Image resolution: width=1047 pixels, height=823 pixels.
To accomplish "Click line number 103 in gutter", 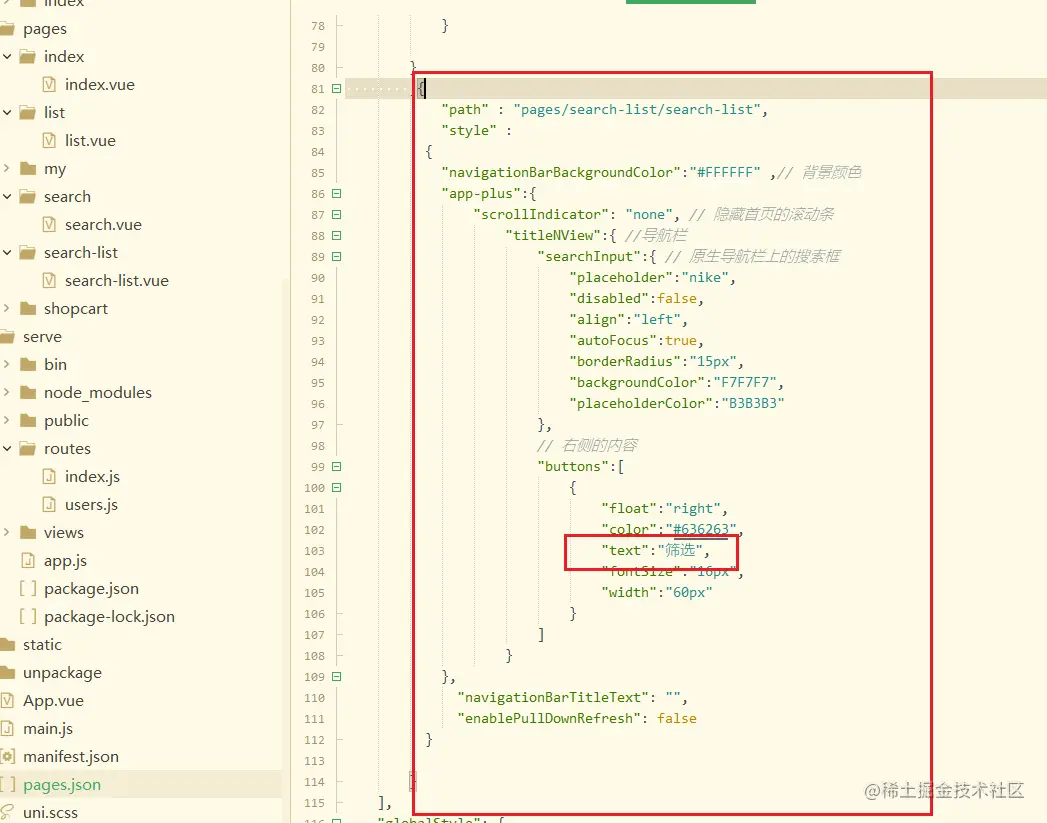I will tap(314, 551).
